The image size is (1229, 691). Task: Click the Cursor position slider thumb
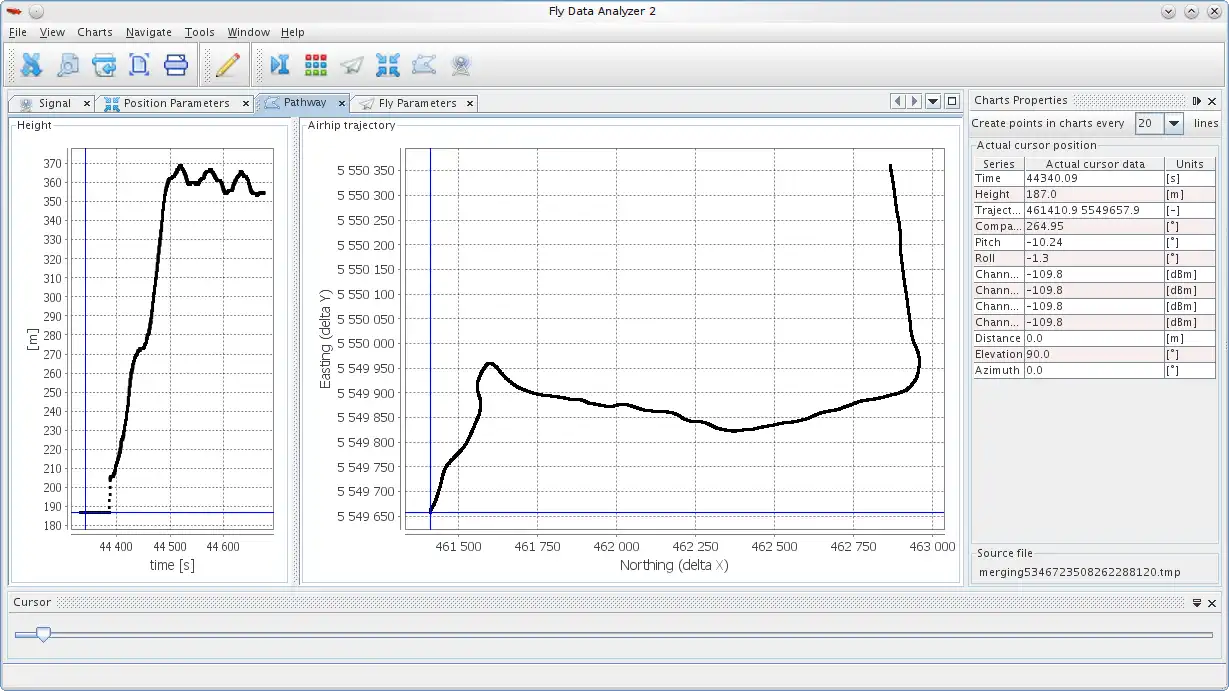[x=43, y=634]
